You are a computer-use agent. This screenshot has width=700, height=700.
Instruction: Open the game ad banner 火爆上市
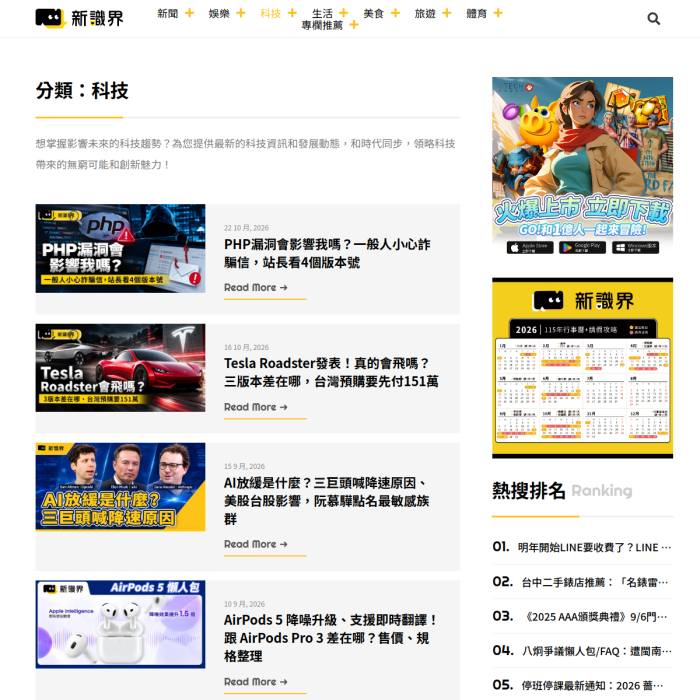(583, 167)
